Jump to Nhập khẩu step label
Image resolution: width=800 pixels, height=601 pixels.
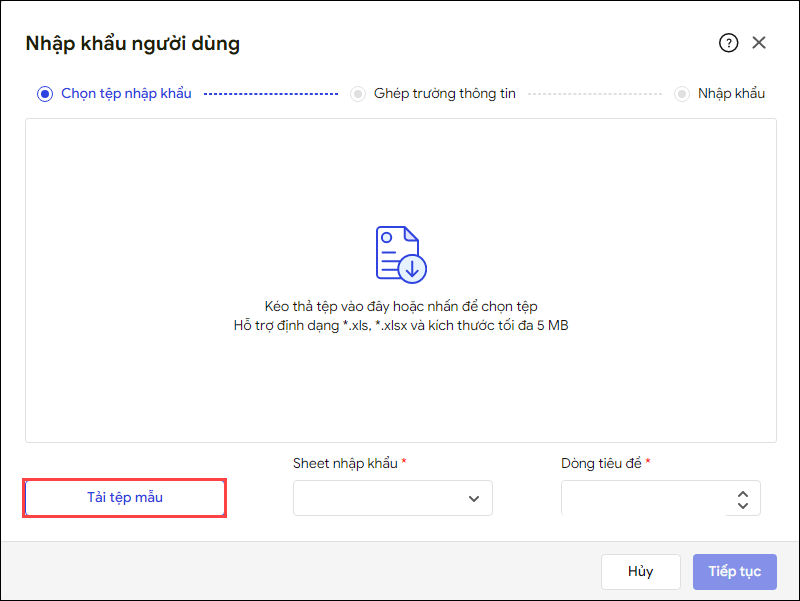[731, 94]
